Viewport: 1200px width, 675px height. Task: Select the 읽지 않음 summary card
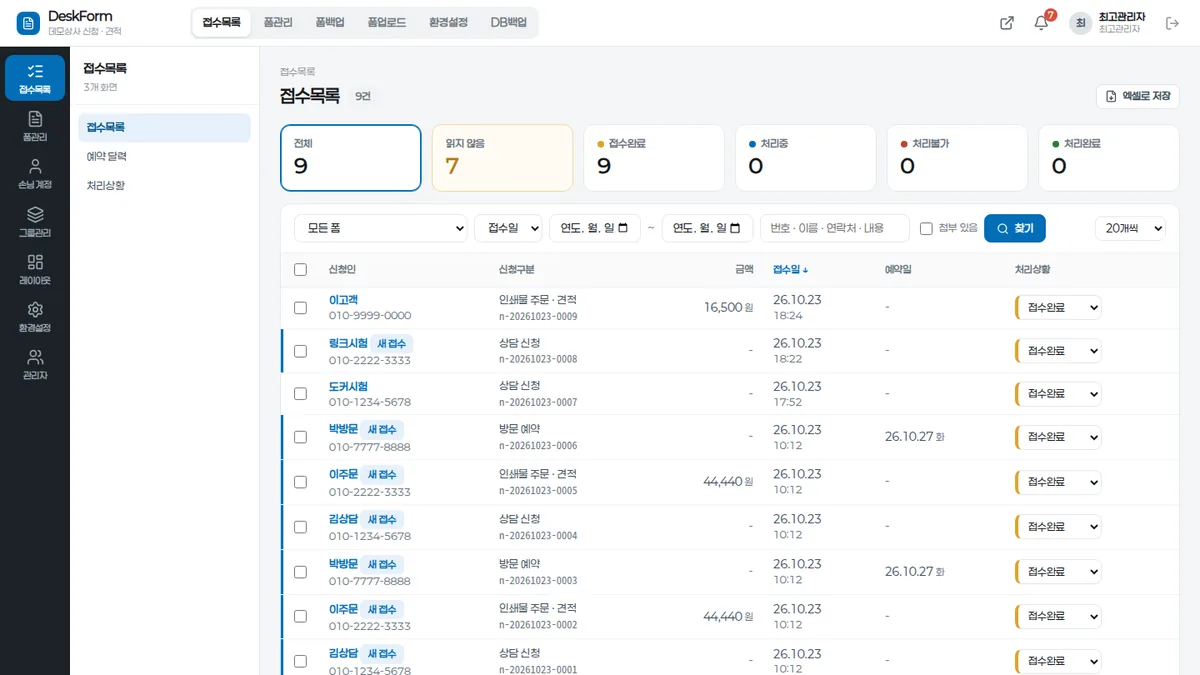point(502,158)
